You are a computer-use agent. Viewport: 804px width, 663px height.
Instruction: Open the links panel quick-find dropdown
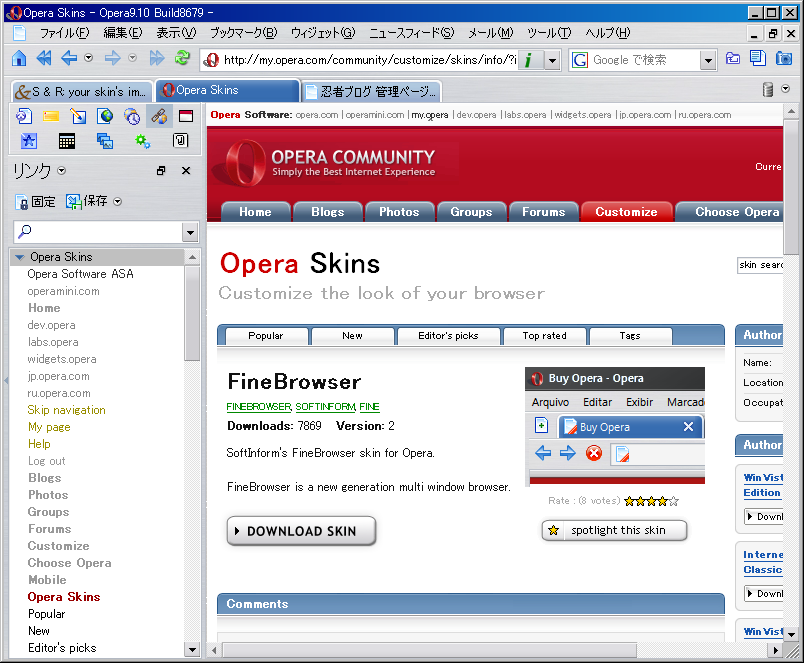point(190,232)
